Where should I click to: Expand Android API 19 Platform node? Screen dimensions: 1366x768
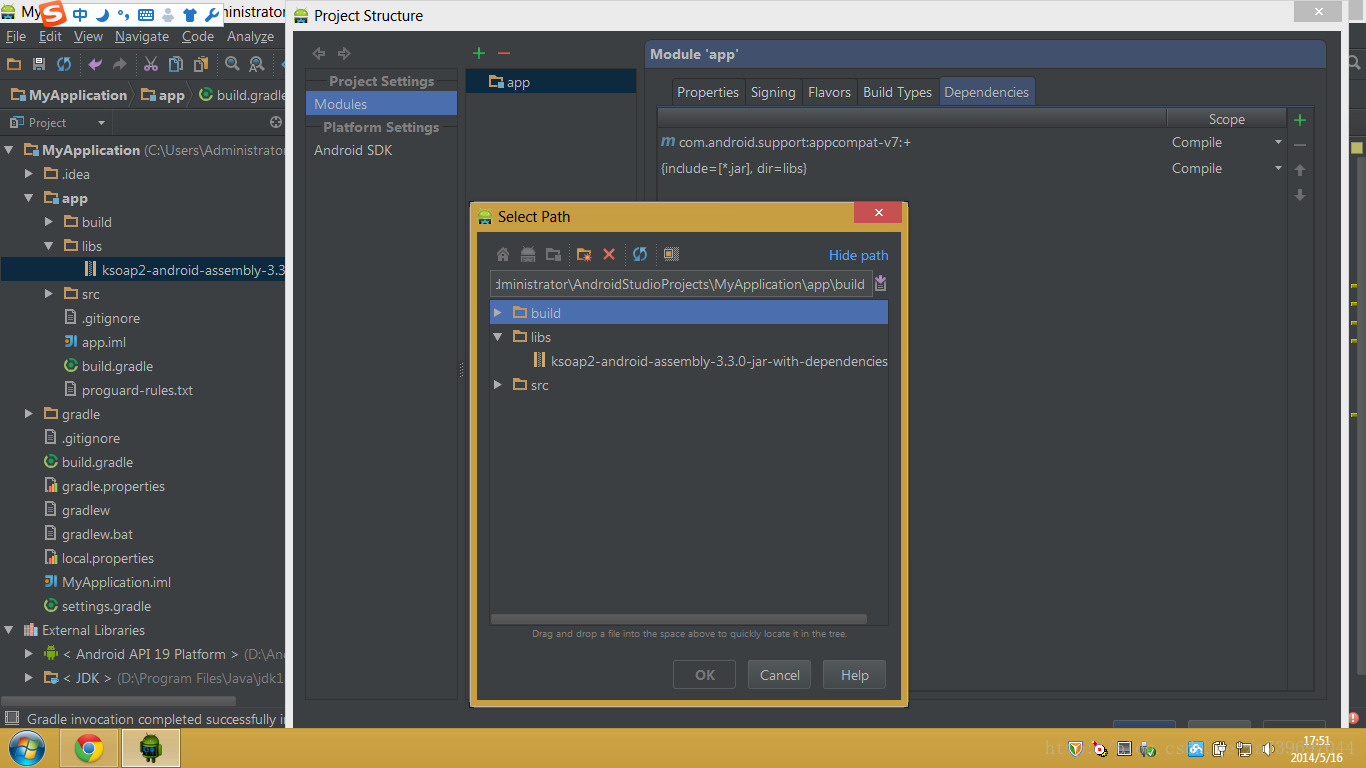tap(29, 654)
